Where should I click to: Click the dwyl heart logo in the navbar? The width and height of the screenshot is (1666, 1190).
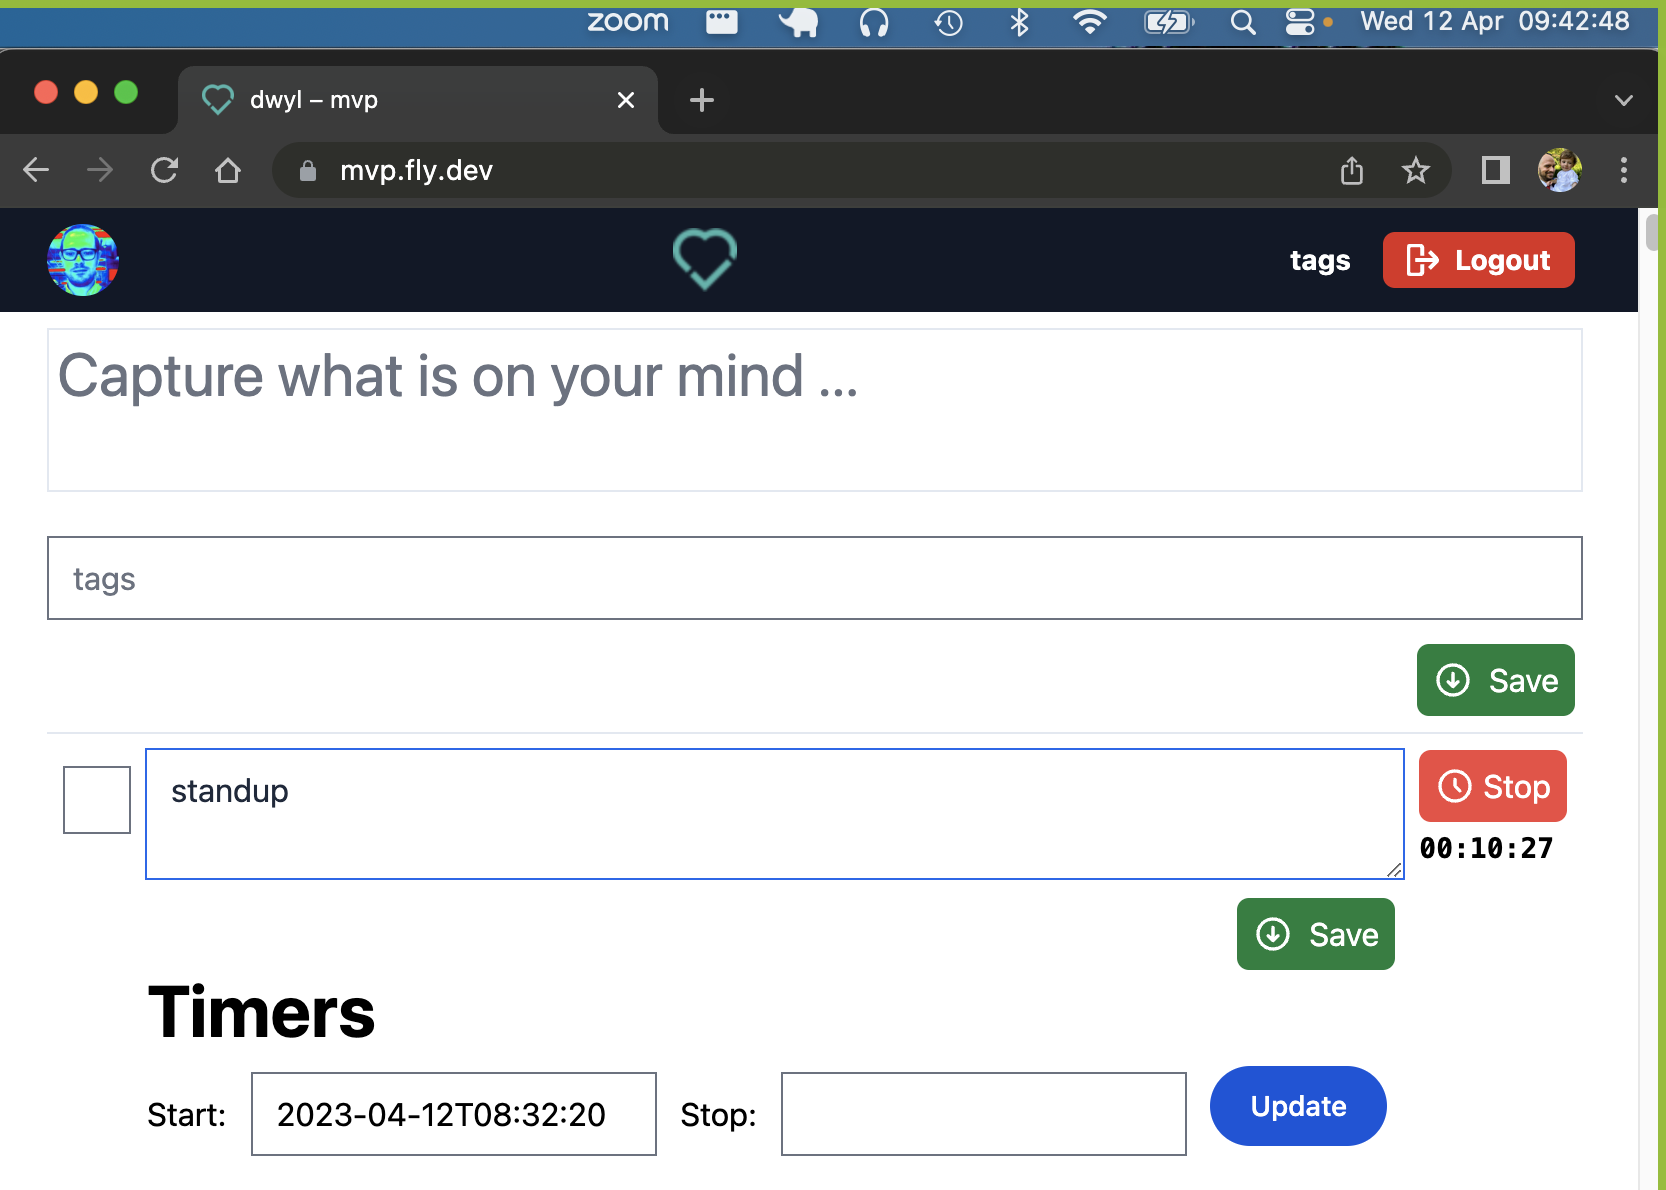(x=704, y=259)
